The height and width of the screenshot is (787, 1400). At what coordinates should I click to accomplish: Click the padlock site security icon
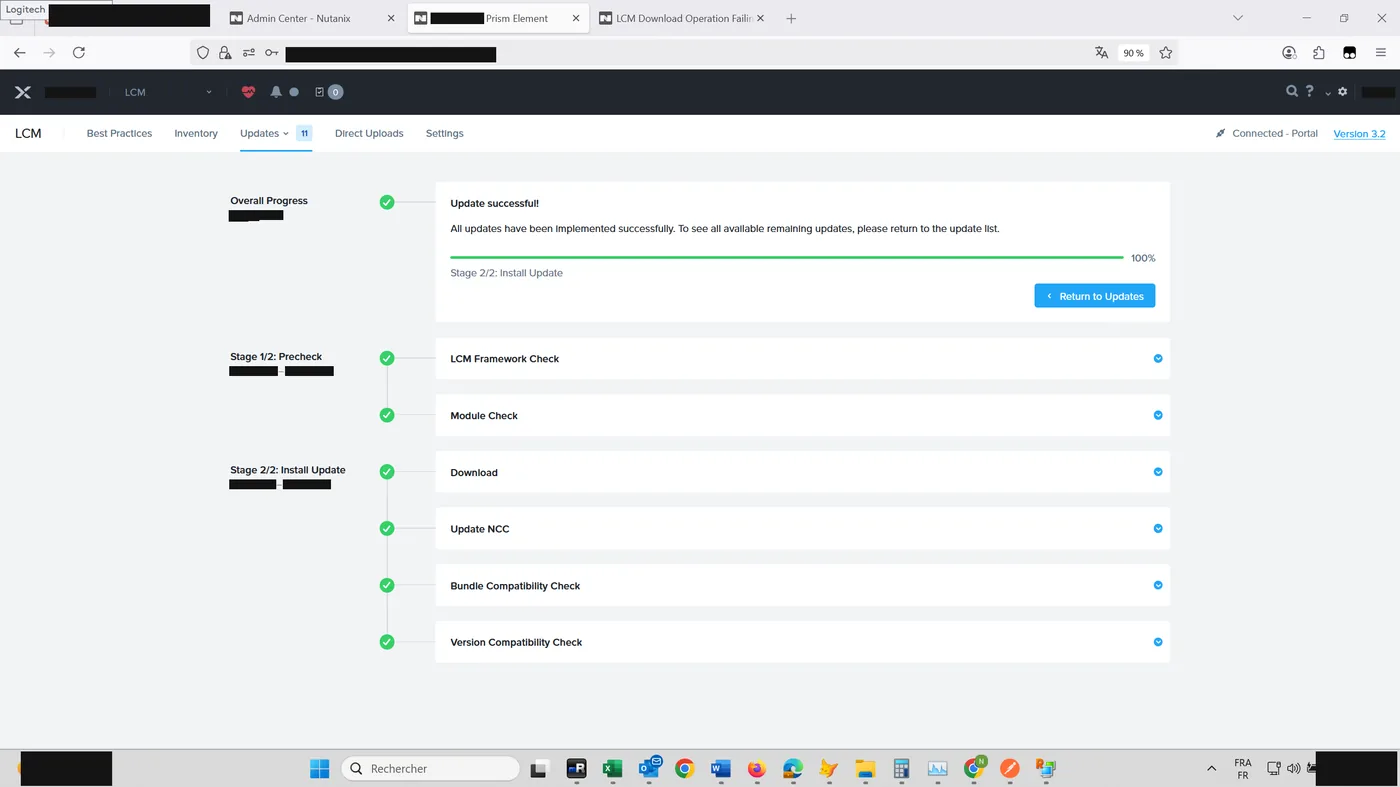pos(225,53)
